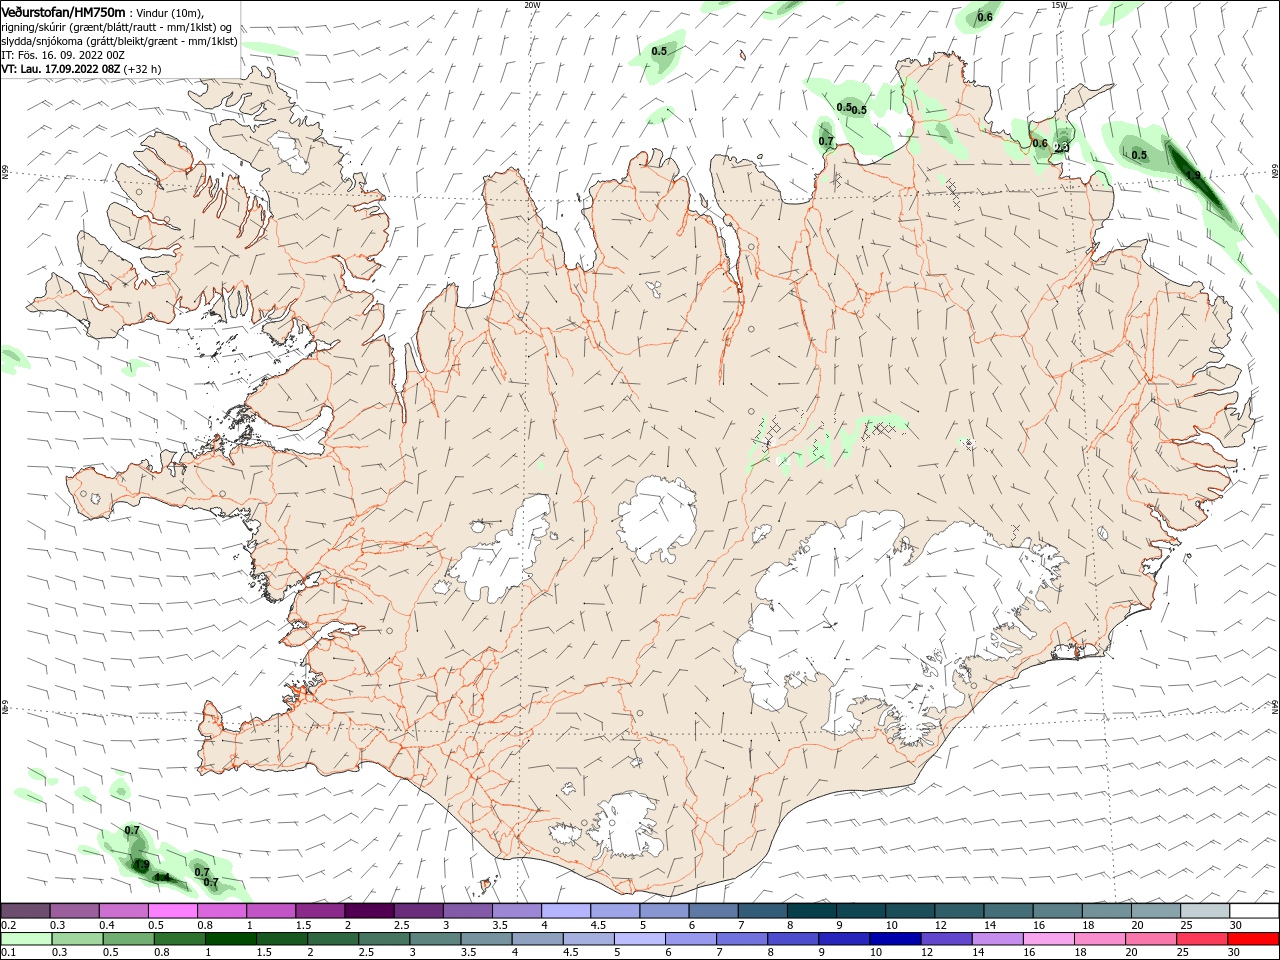Pick upper legend swatch between 6 and 7
1280x960 pixels.
[x=713, y=911]
